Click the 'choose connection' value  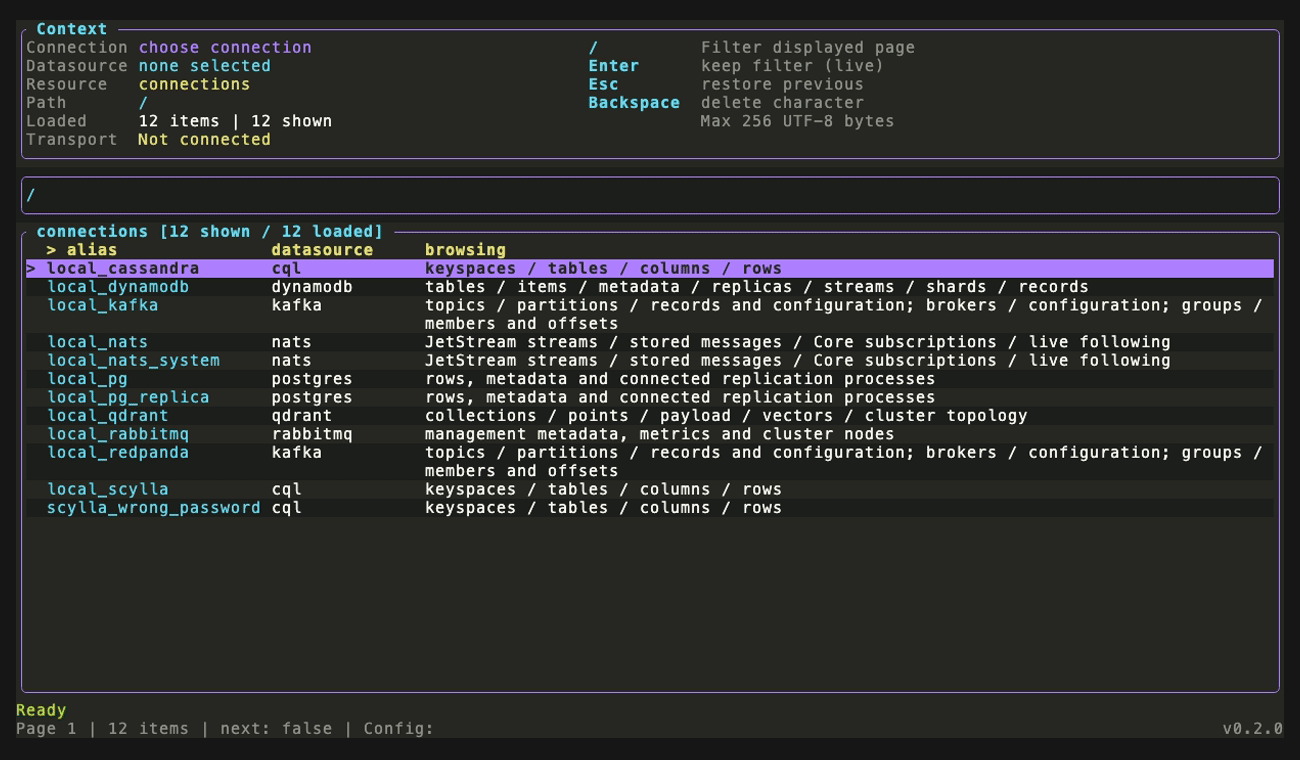pyautogui.click(x=225, y=47)
